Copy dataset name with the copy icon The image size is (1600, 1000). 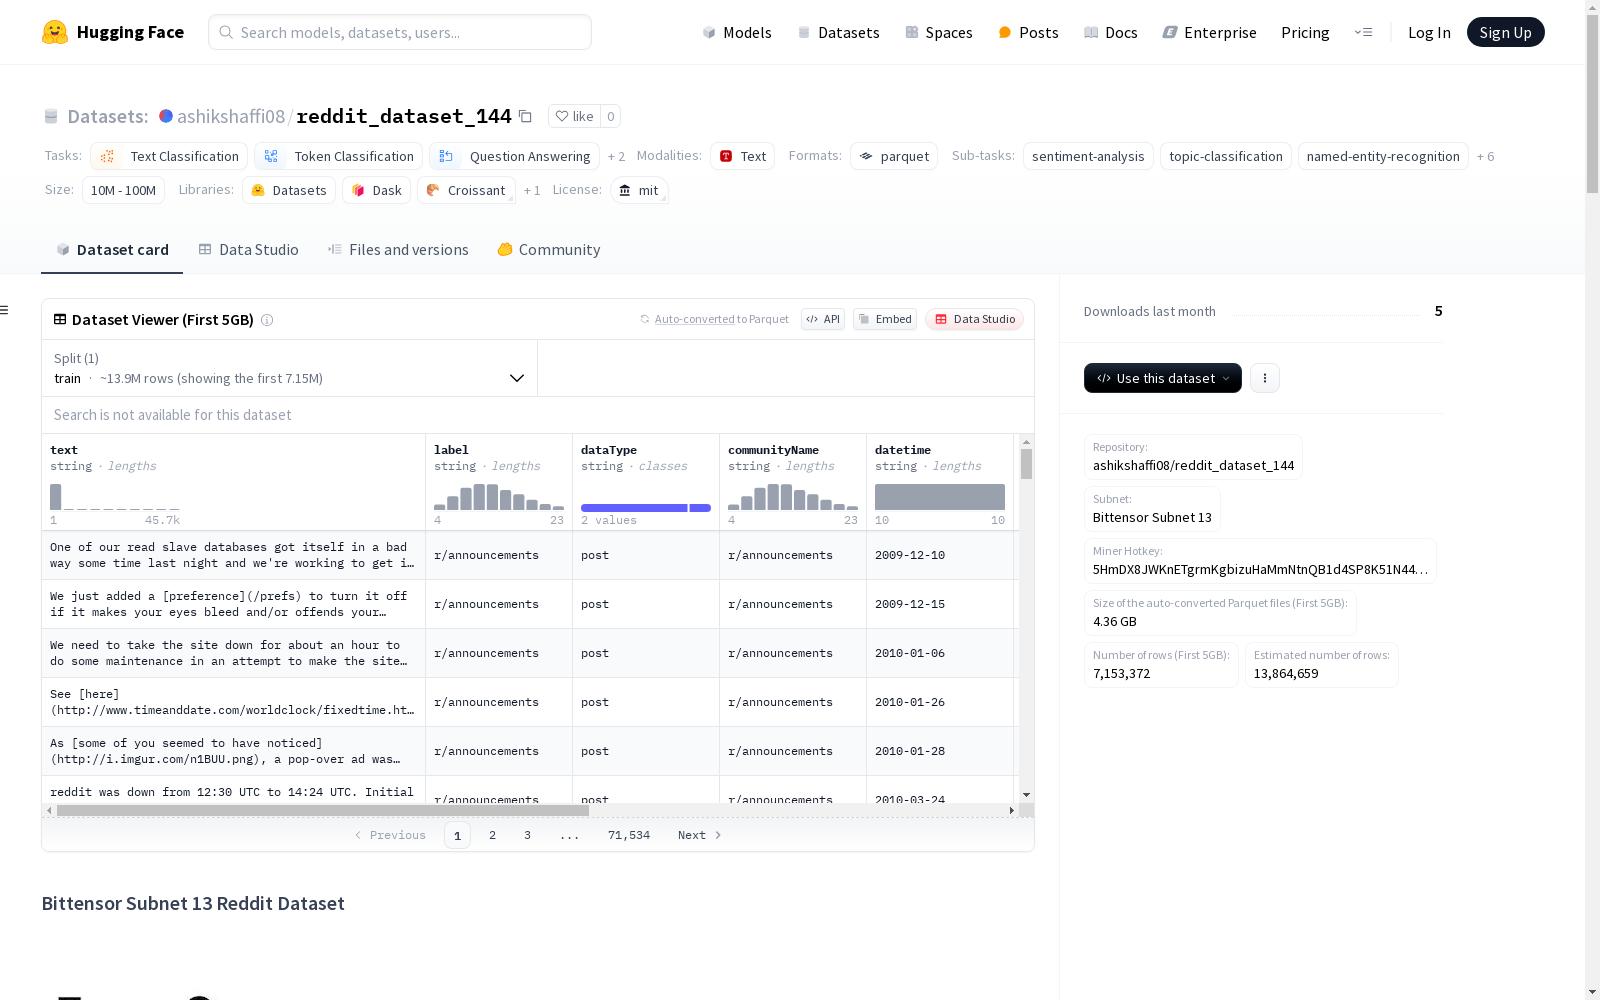pyautogui.click(x=525, y=116)
